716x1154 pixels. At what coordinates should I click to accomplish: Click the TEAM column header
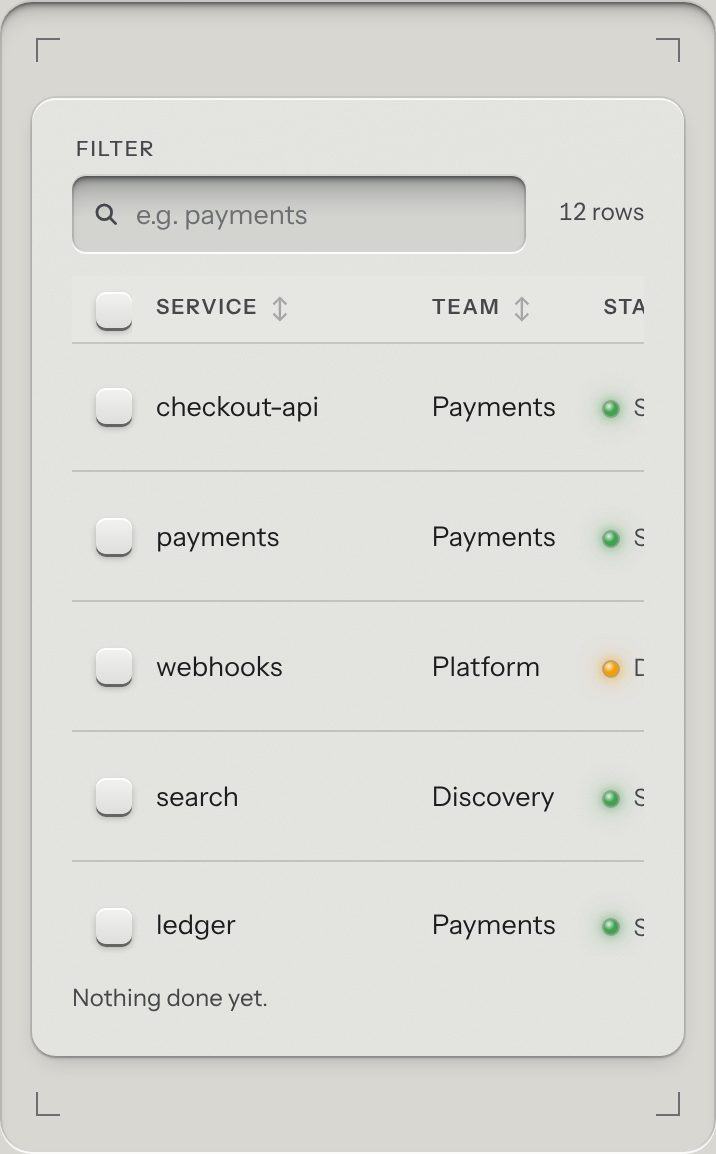(x=466, y=307)
